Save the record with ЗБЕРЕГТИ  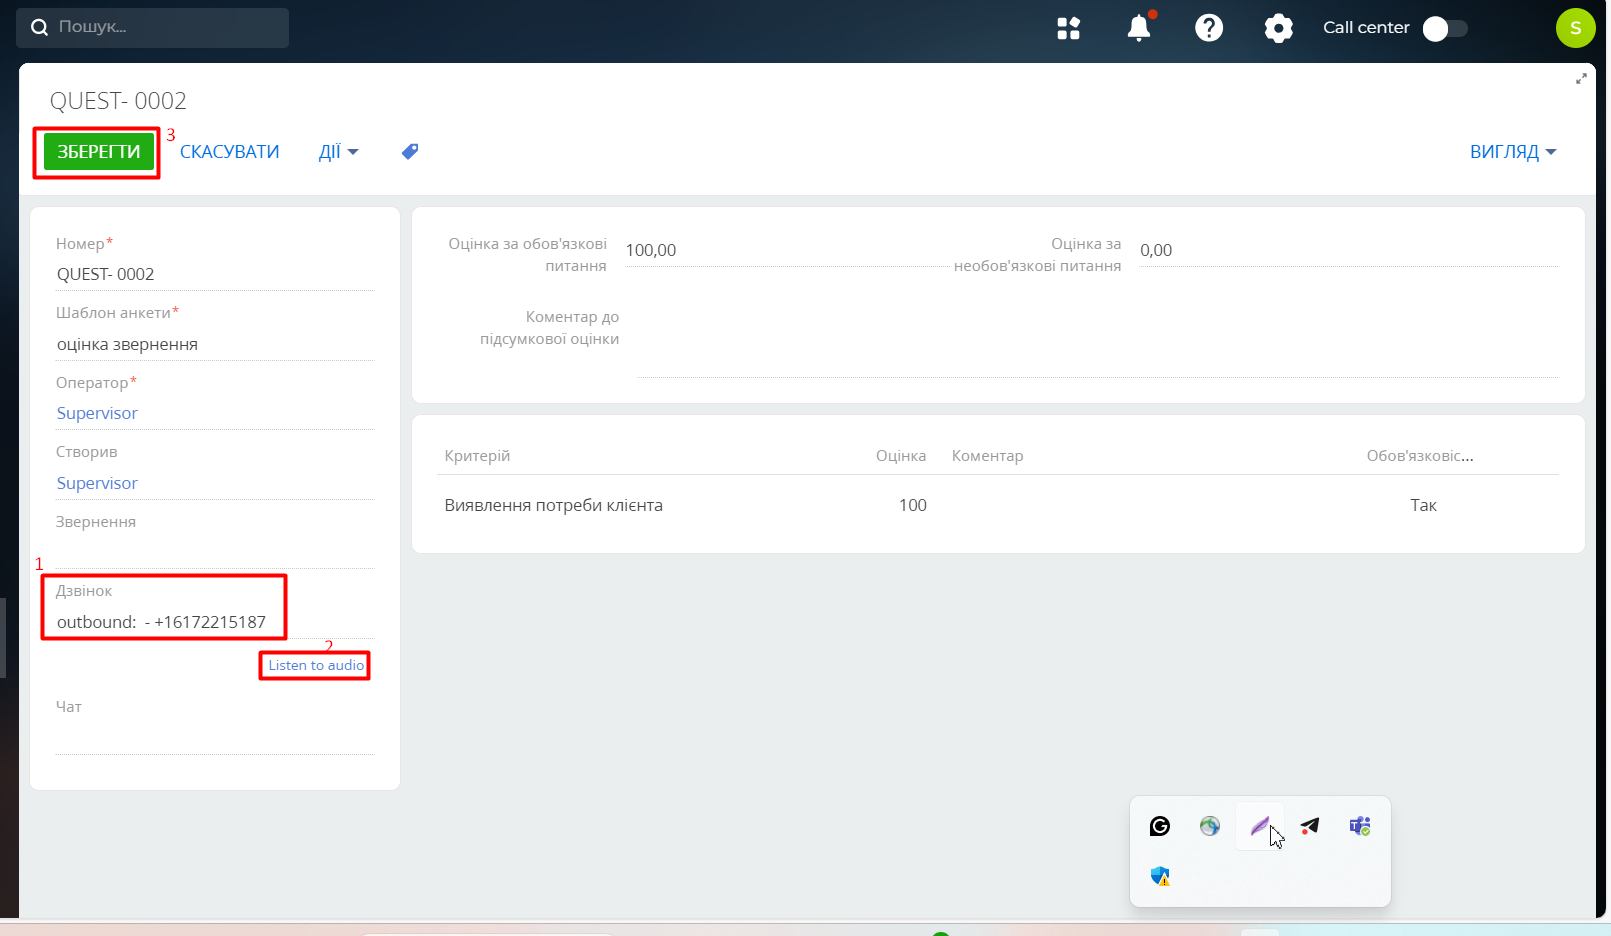(98, 152)
